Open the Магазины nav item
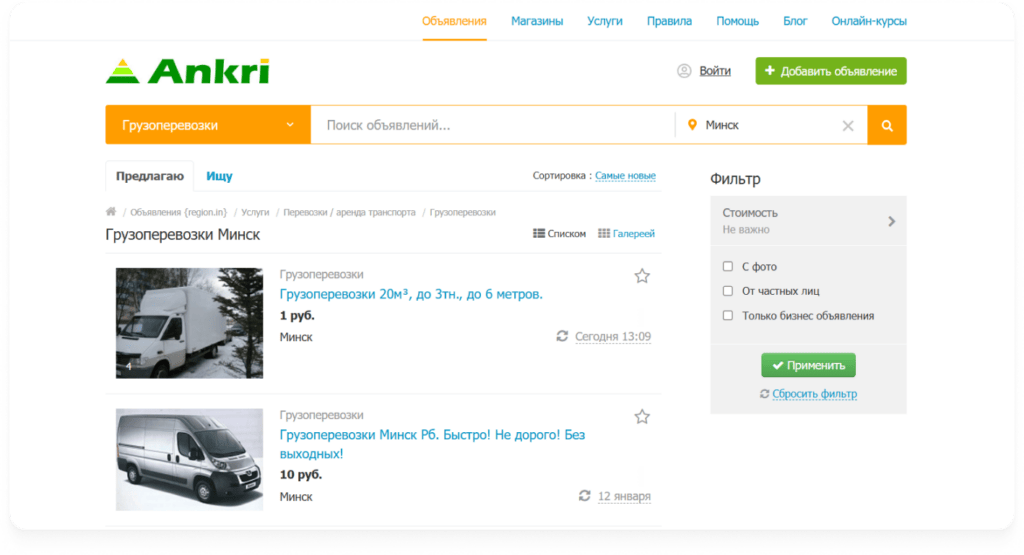 537,21
